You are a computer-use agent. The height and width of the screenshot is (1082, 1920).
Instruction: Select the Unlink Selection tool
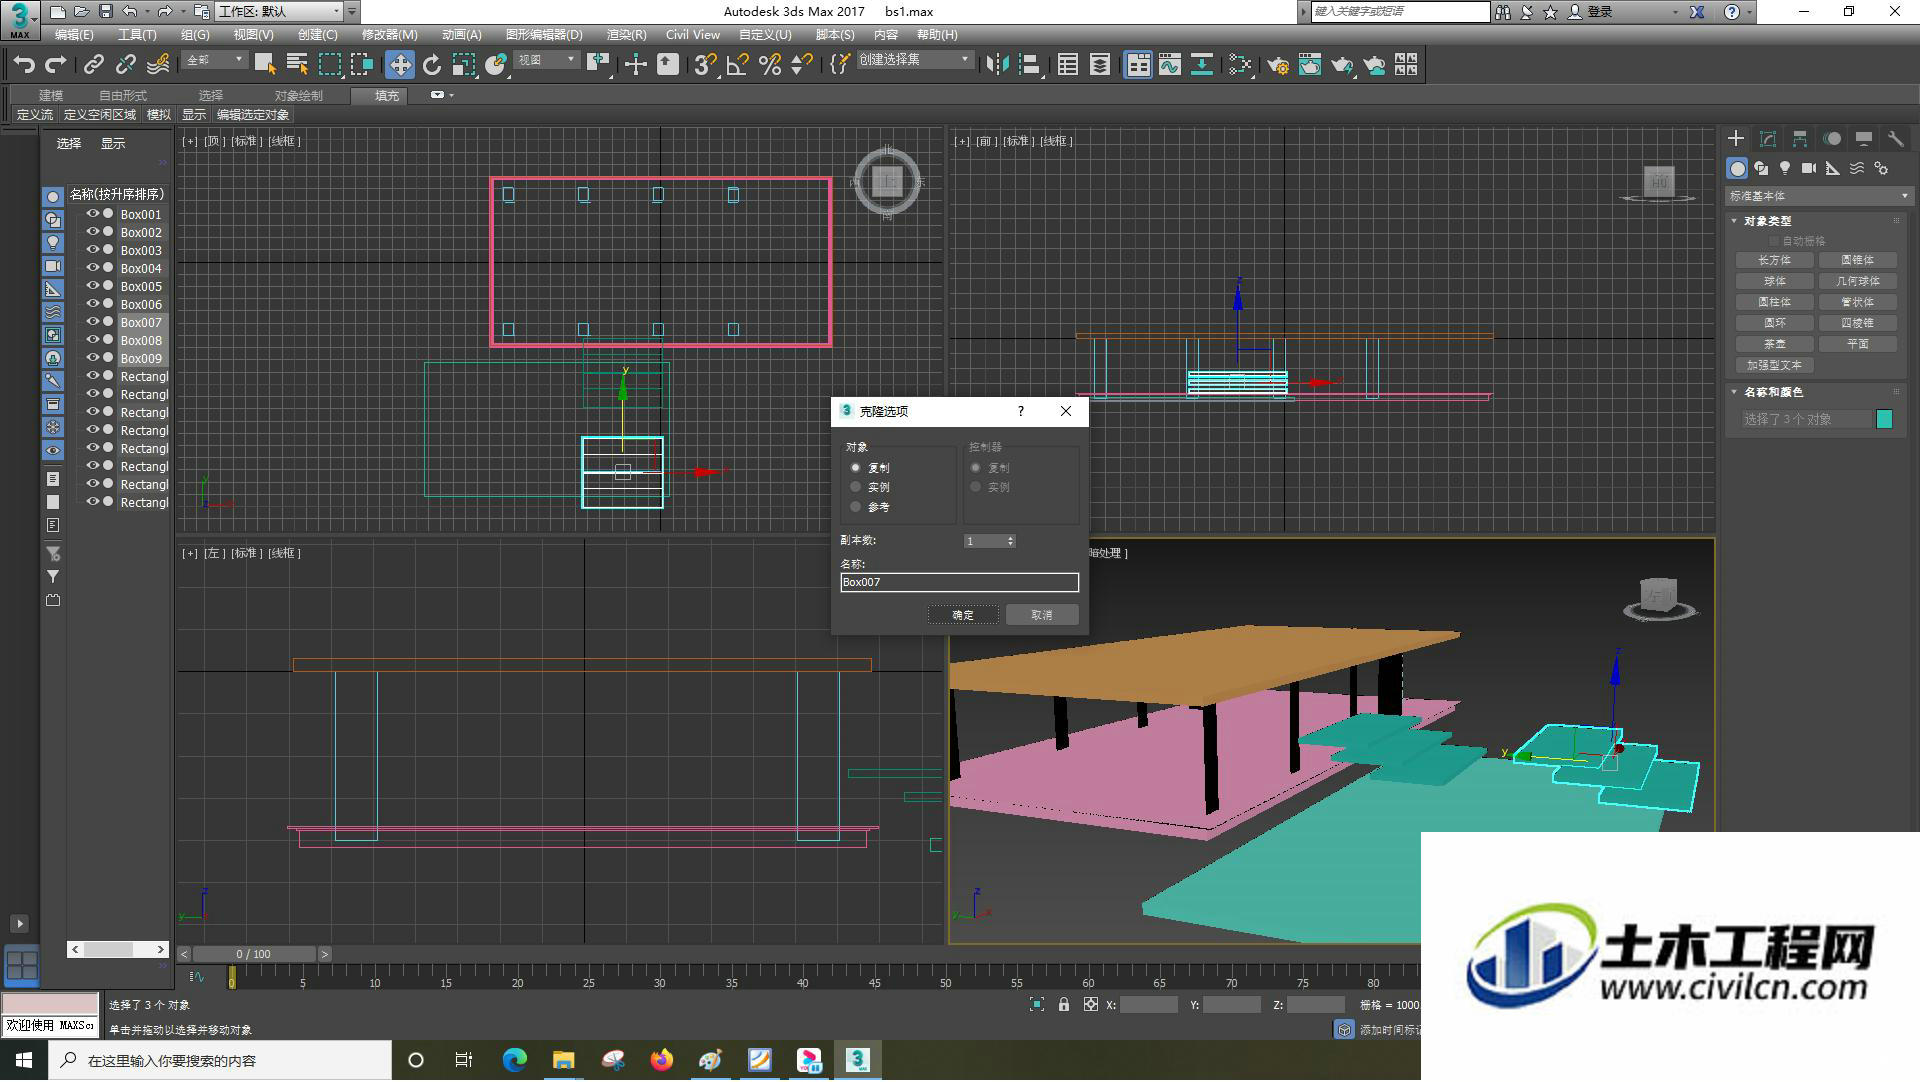click(x=125, y=65)
